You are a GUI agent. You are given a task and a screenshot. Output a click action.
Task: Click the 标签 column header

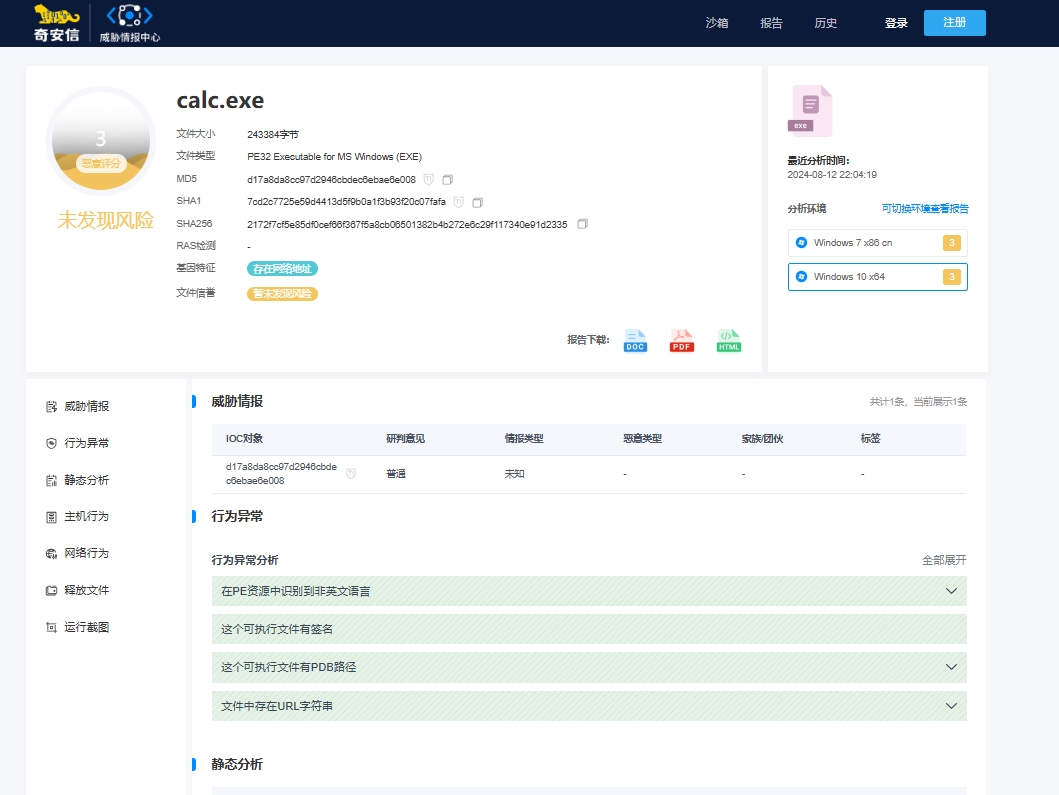(x=871, y=438)
